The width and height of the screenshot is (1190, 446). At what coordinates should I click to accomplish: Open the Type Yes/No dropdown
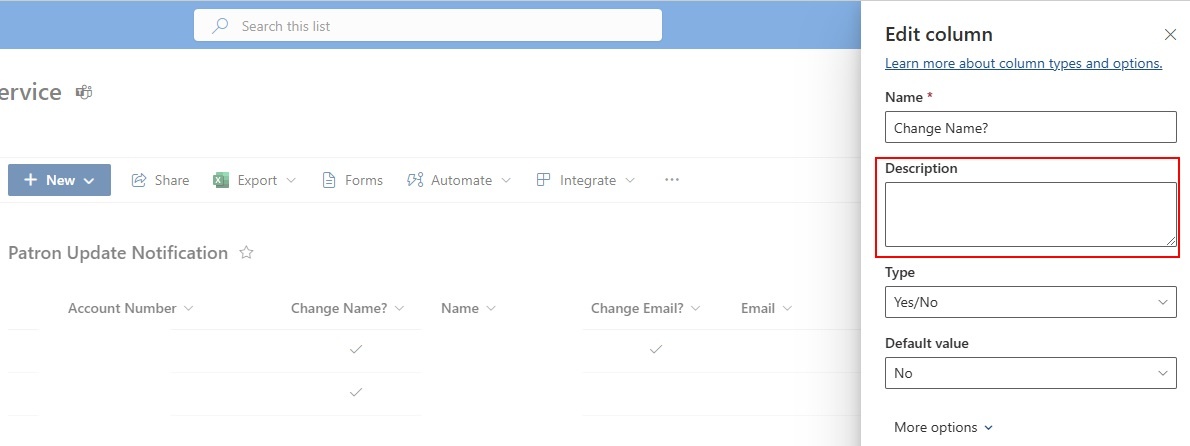click(1031, 302)
